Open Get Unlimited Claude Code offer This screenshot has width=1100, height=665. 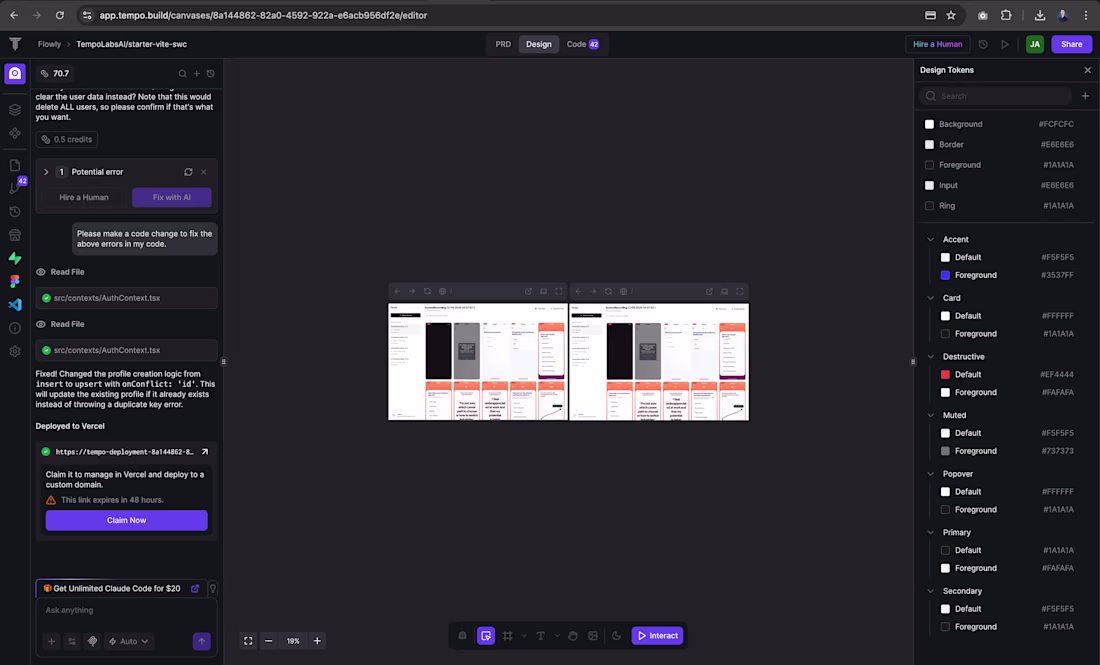(121, 589)
